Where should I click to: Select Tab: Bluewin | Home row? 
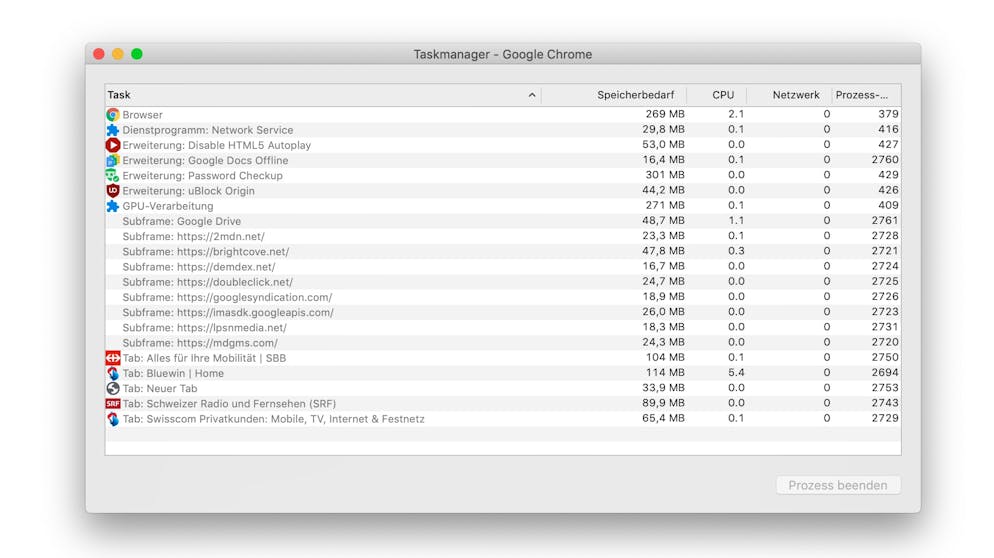click(x=503, y=373)
